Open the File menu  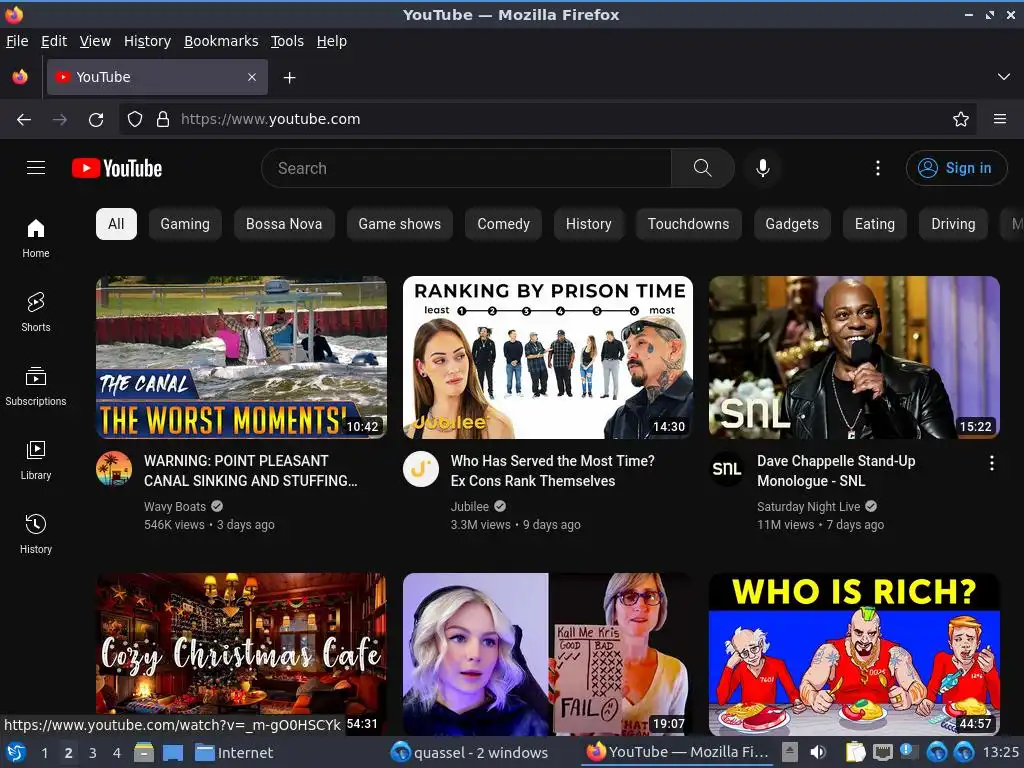(x=17, y=41)
